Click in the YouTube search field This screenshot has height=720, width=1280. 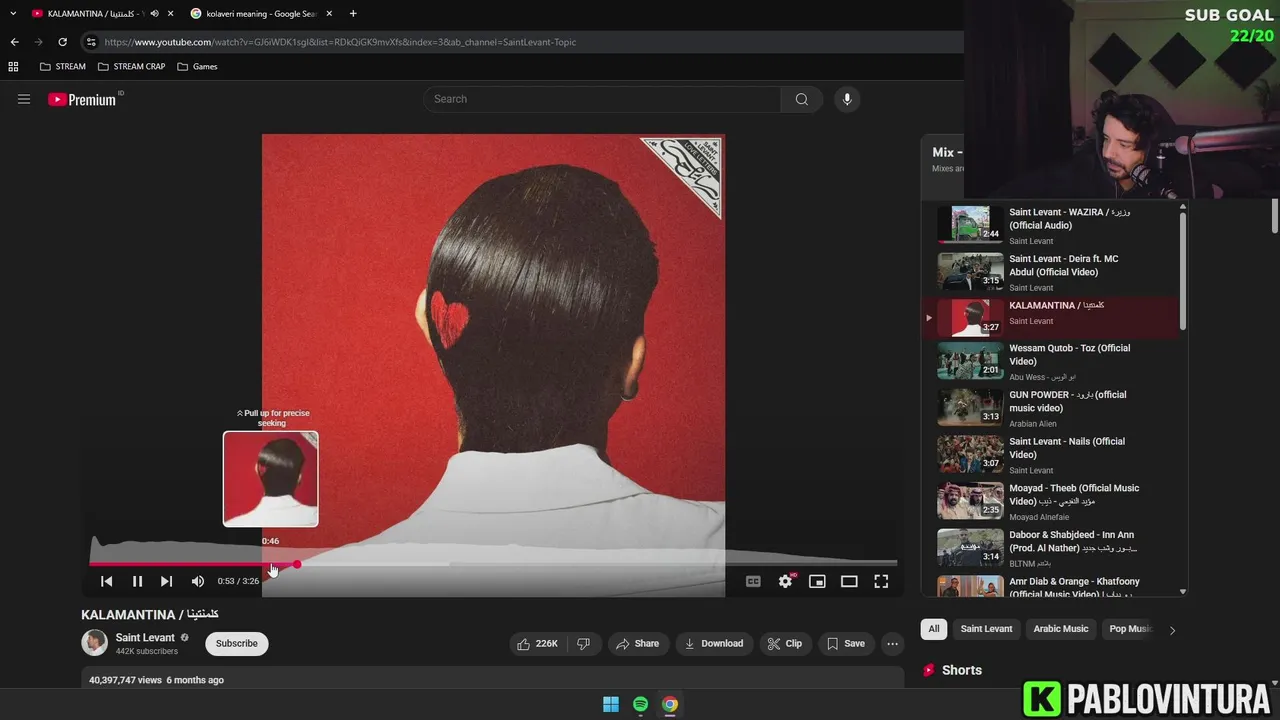point(601,99)
